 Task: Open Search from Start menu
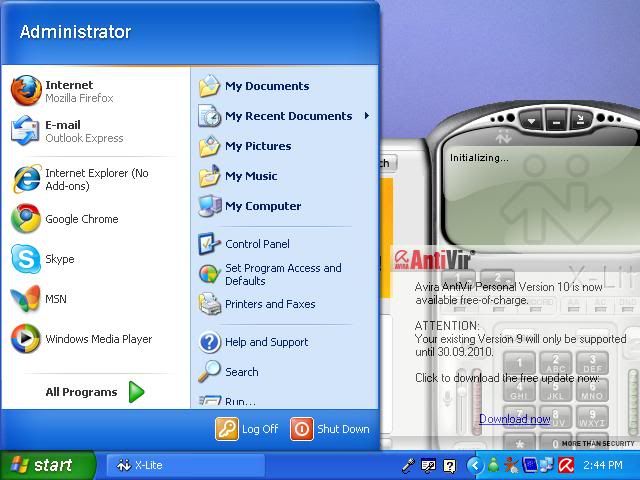point(228,372)
